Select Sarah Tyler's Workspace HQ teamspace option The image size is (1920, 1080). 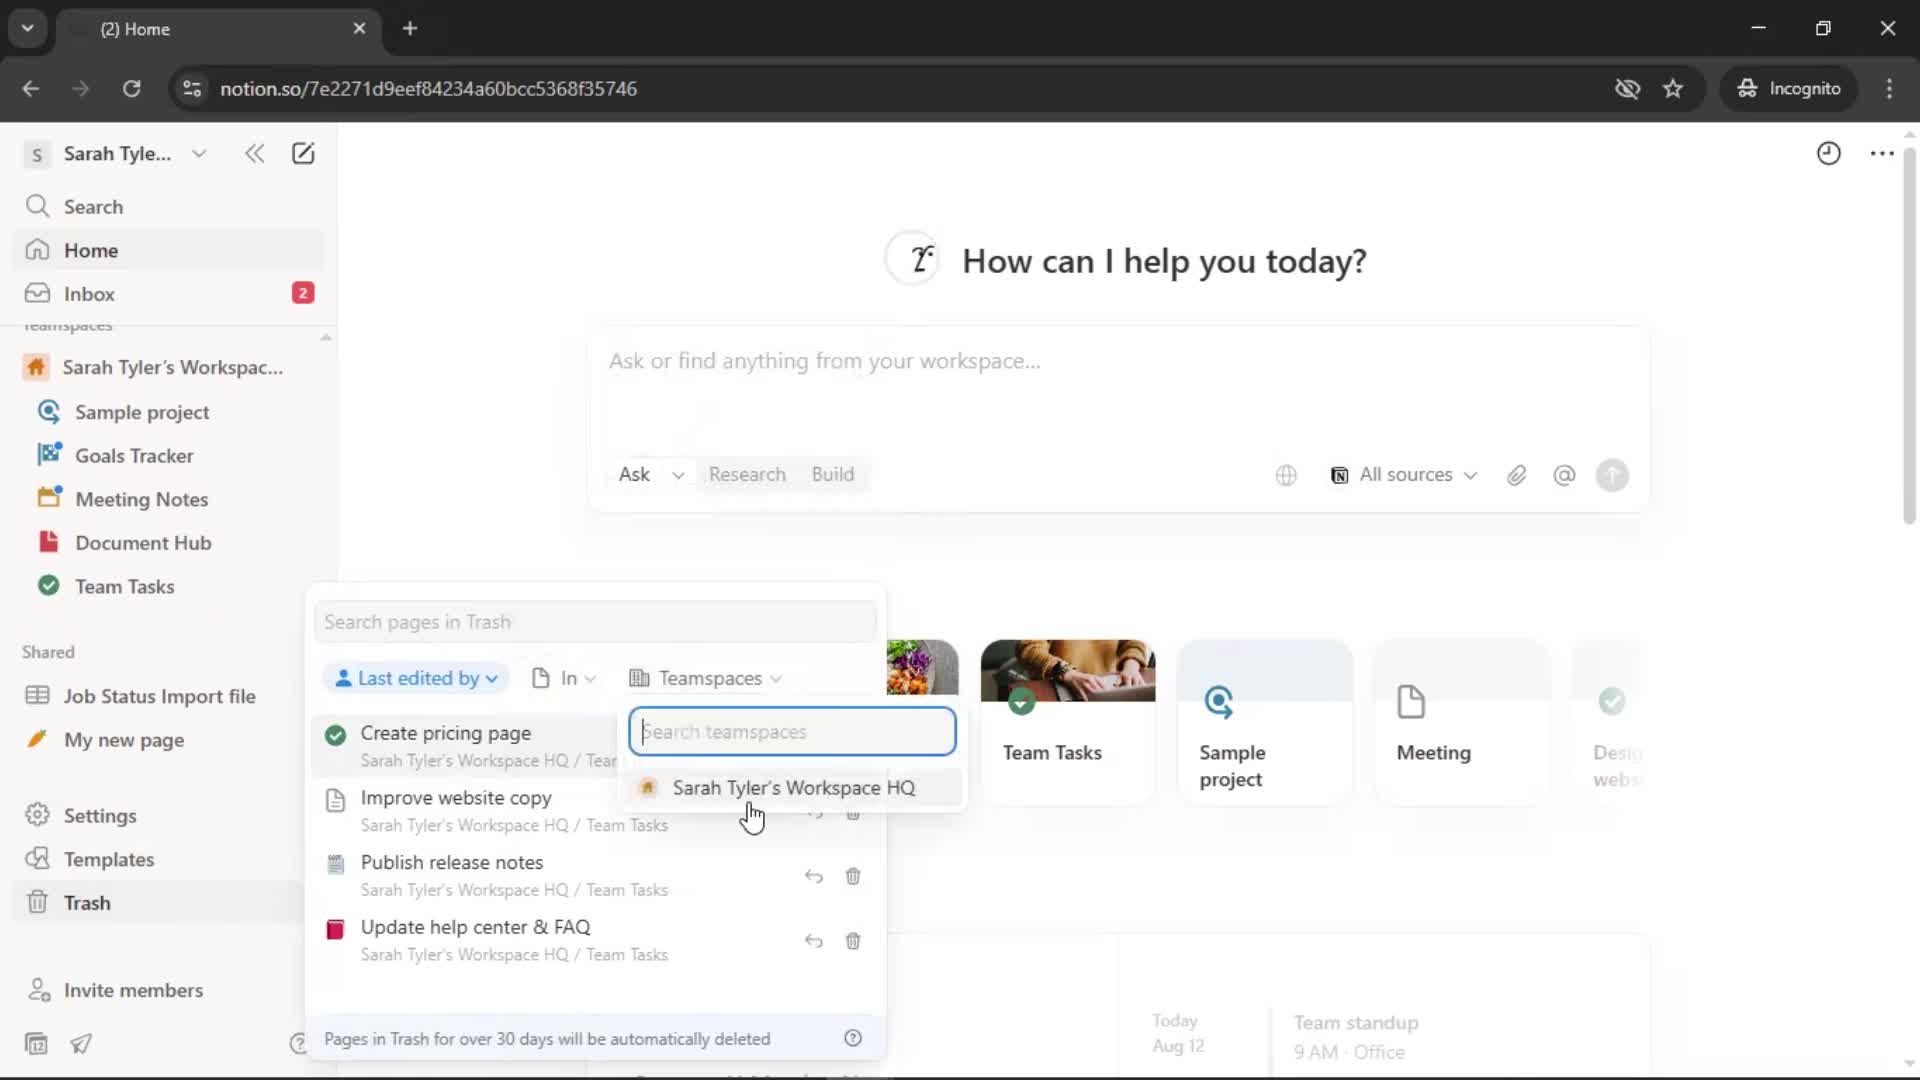795,788
